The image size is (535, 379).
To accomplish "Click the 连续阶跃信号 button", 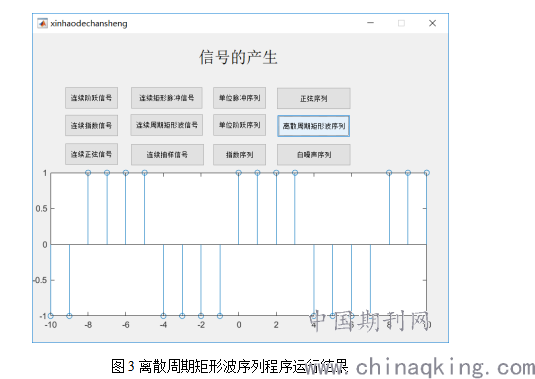I will pyautogui.click(x=91, y=98).
